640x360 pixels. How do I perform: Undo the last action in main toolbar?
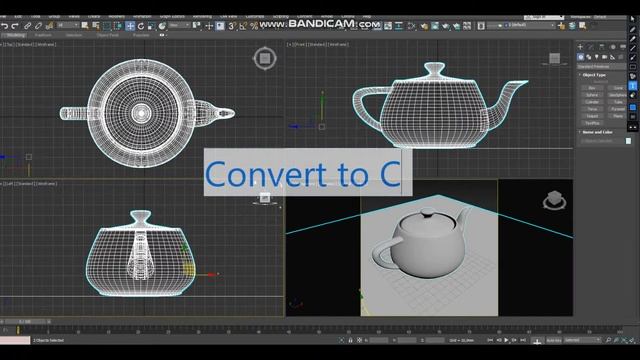coord(4,26)
